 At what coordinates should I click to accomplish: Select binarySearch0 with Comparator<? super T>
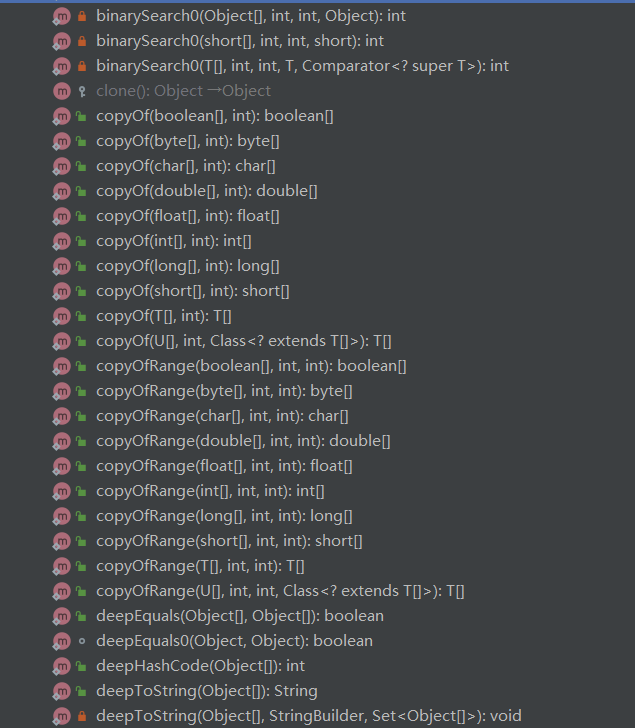tap(302, 66)
